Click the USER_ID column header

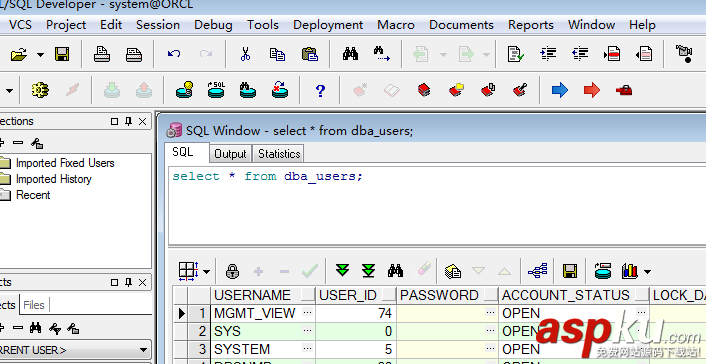point(356,295)
